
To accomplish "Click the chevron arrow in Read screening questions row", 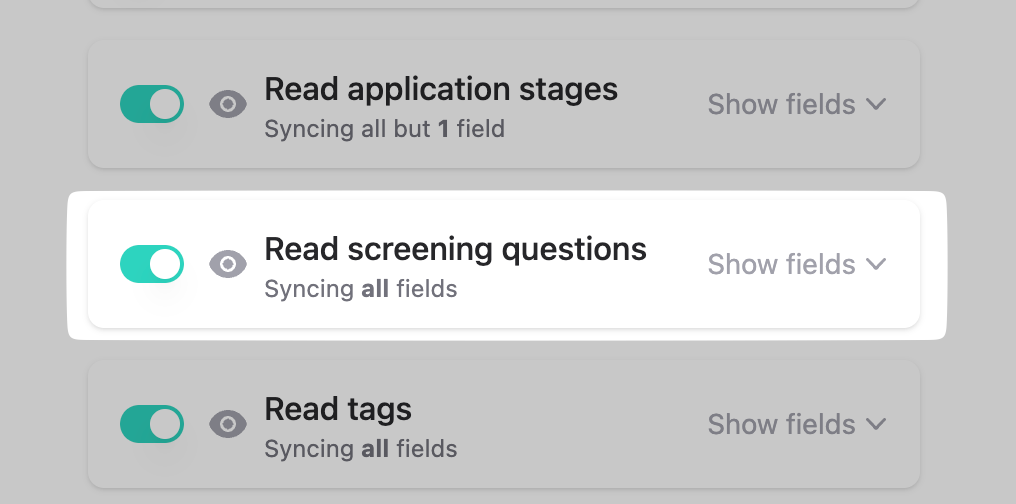I will pos(876,264).
